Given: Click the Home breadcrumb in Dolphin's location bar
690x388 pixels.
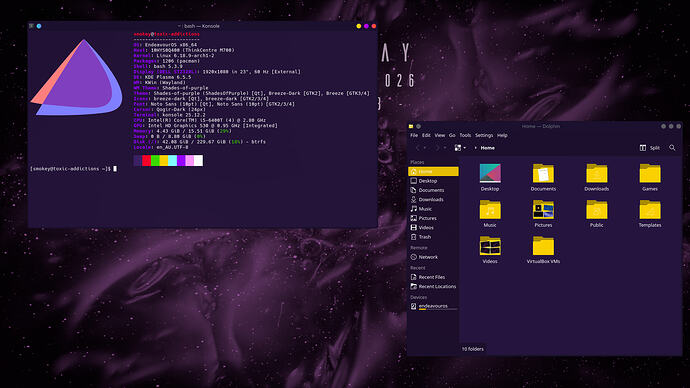Looking at the screenshot, I should coord(488,148).
